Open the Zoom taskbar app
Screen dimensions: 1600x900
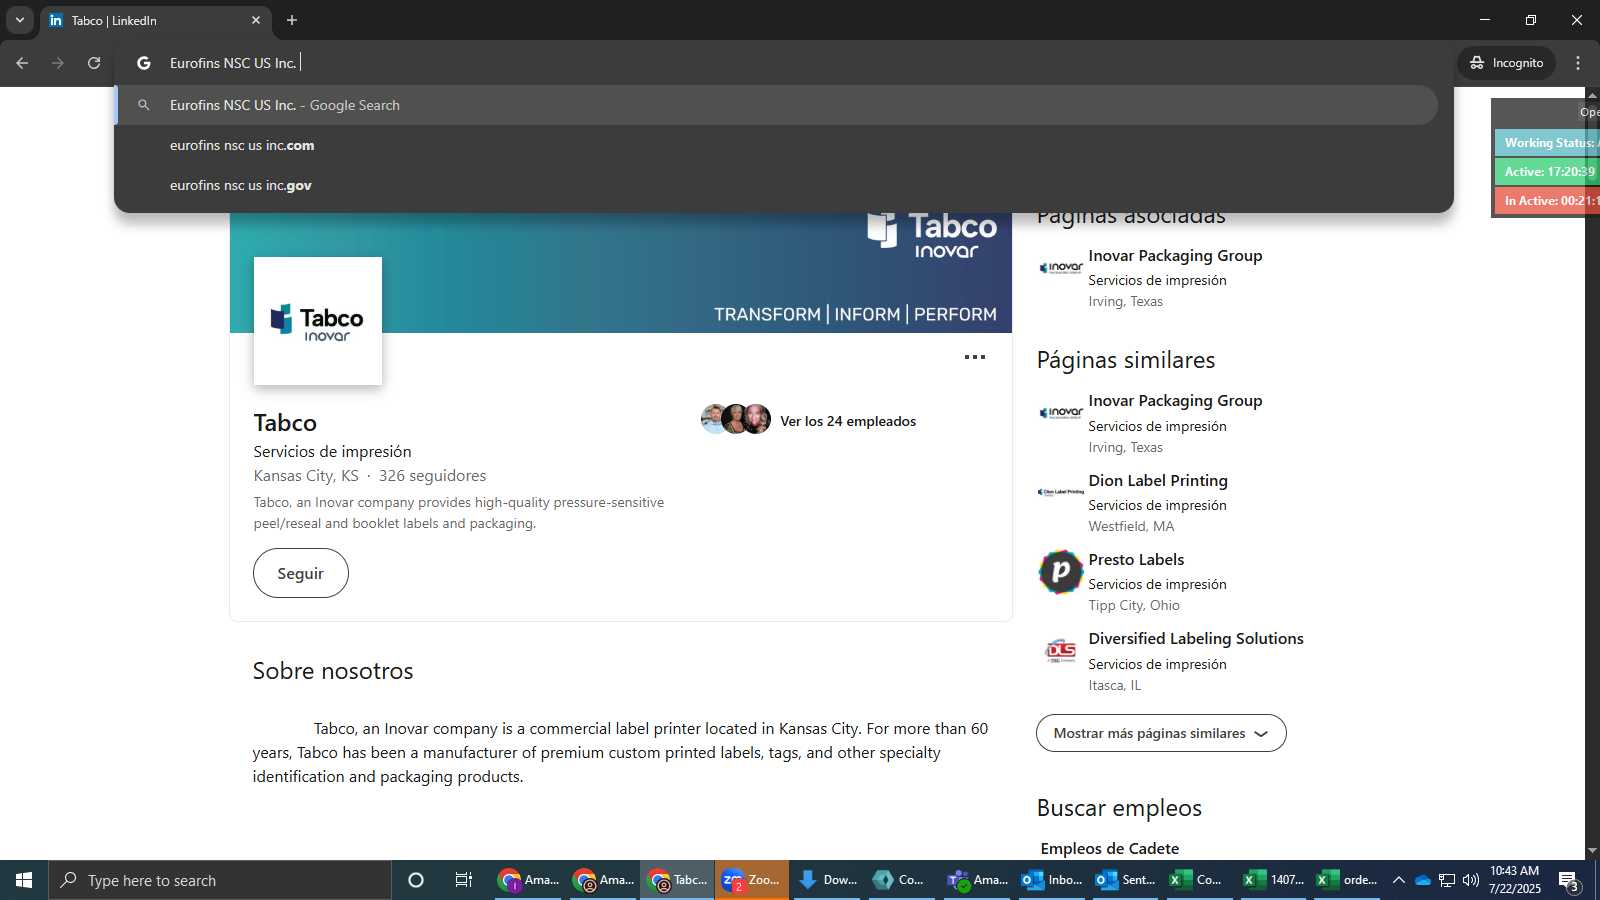click(752, 880)
